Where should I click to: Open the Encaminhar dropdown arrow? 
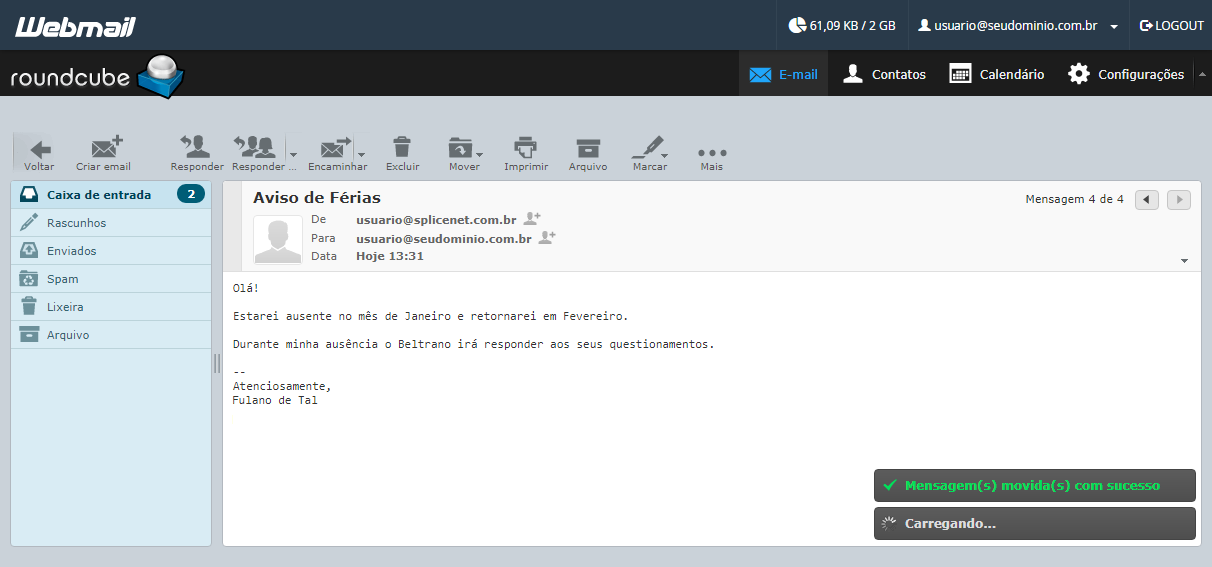coord(361,154)
